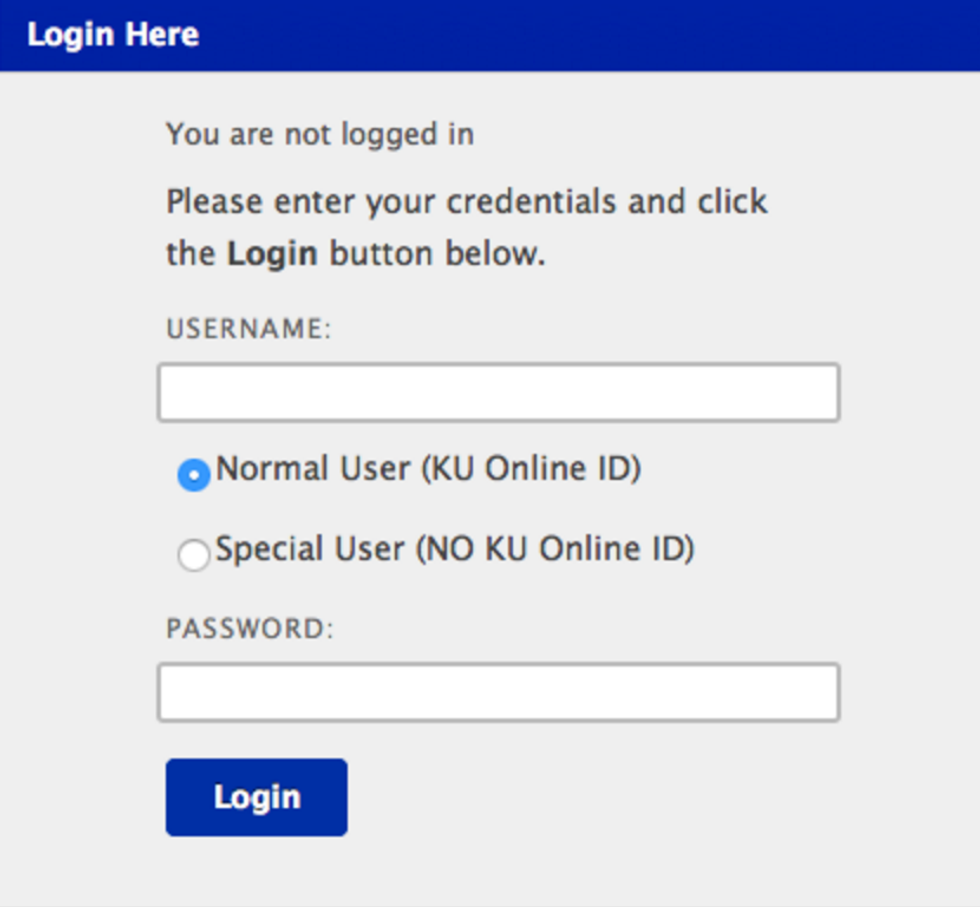The width and height of the screenshot is (980, 907).
Task: Click the USERNAME field label
Action: pos(248,329)
